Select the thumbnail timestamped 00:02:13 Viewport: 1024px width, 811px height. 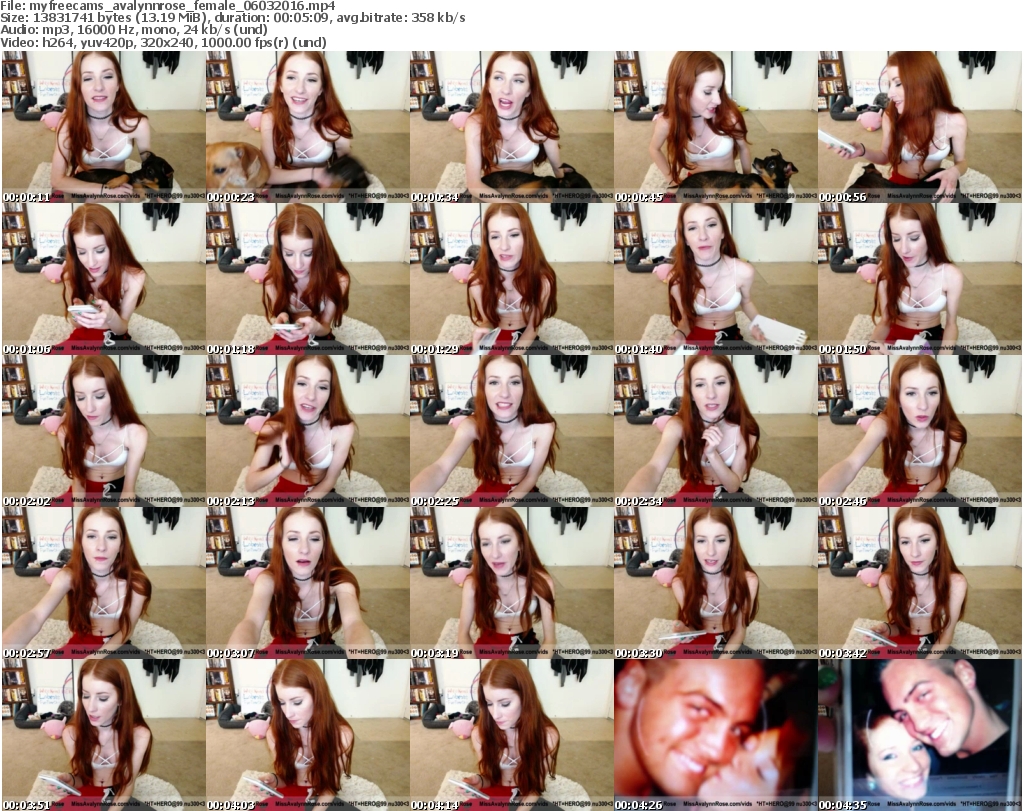308,431
